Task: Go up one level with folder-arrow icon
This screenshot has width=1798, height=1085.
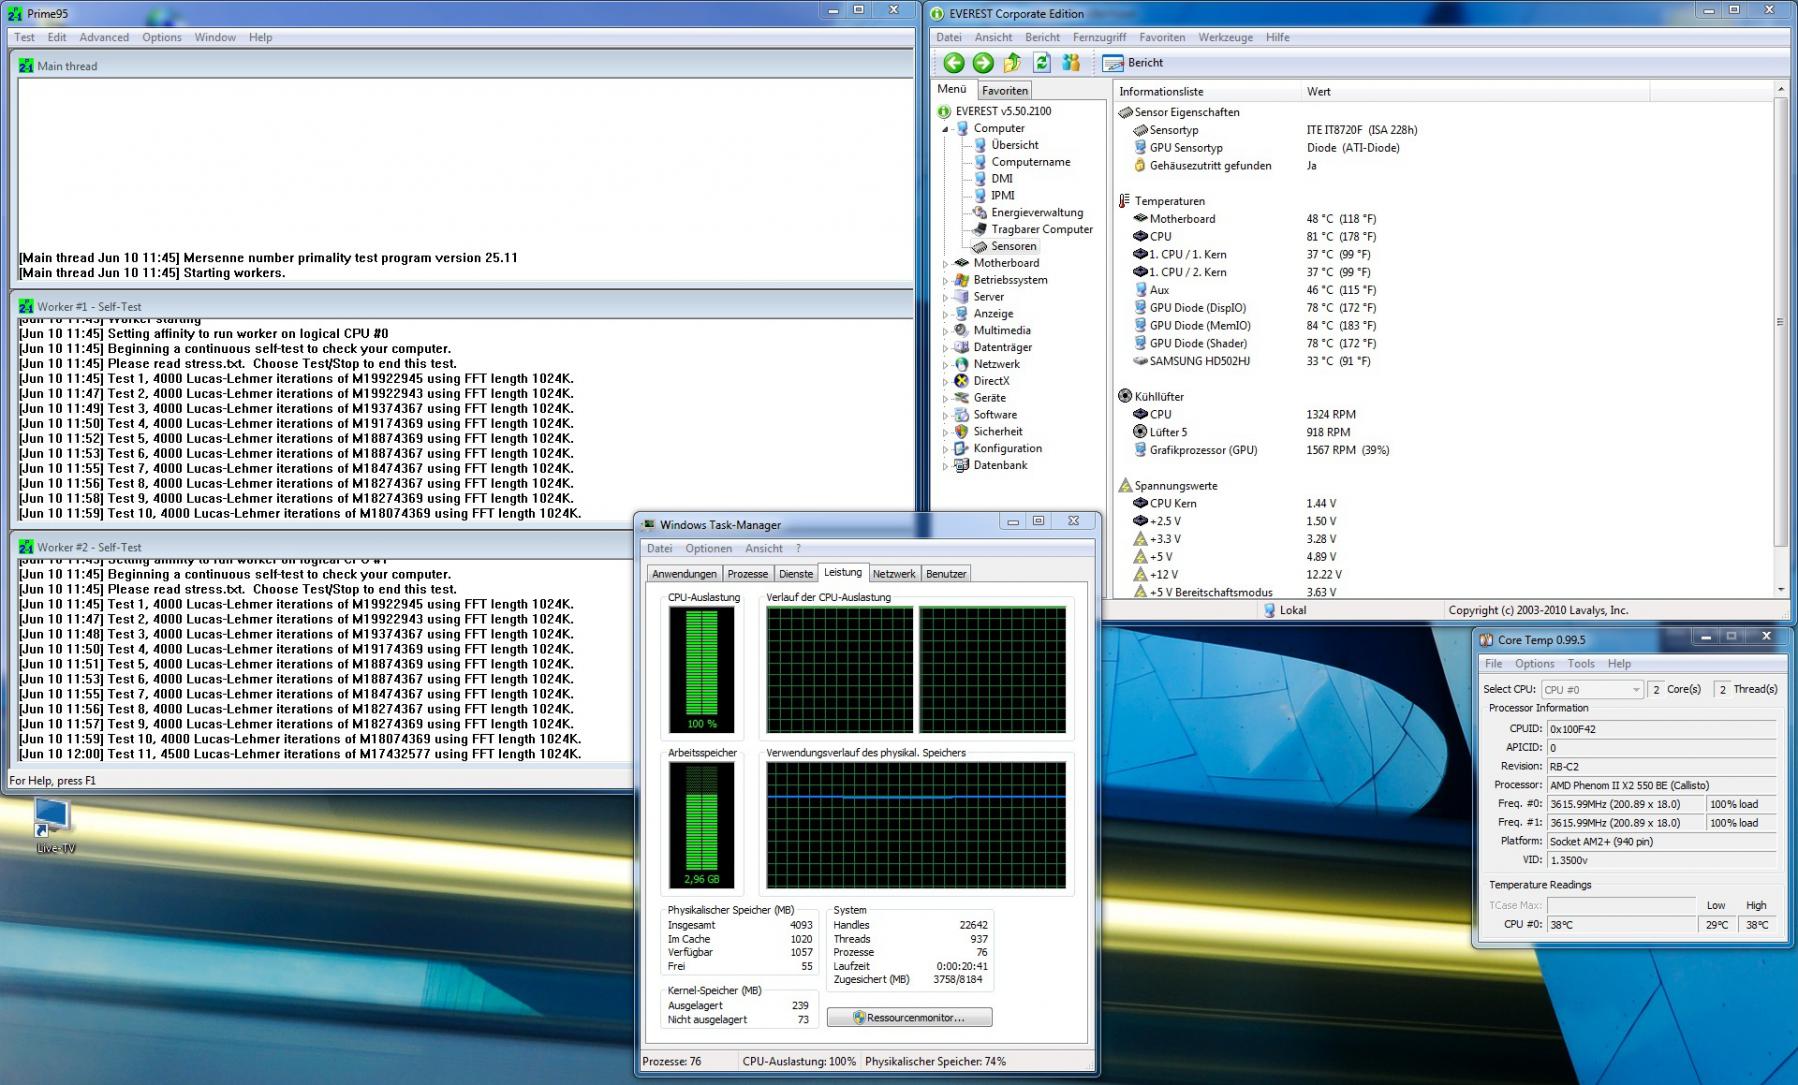Action: tap(1012, 63)
